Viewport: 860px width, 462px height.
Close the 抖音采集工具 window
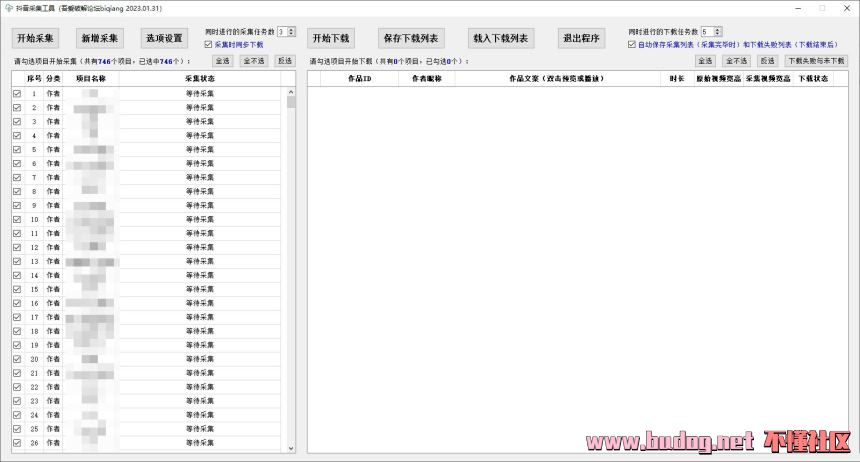click(x=846, y=8)
